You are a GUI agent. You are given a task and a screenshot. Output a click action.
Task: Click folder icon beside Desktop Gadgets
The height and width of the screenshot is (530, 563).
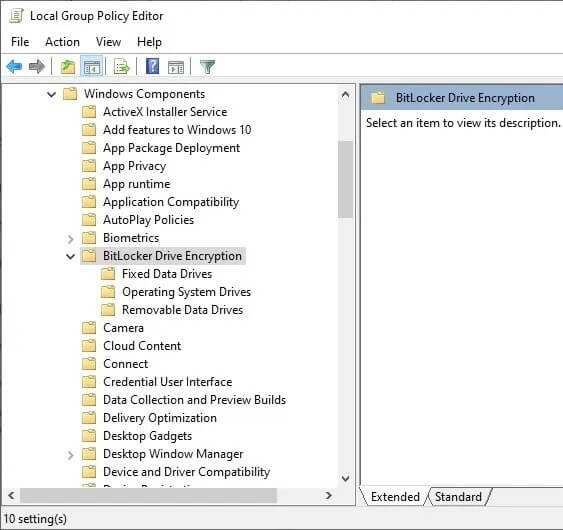tap(89, 436)
